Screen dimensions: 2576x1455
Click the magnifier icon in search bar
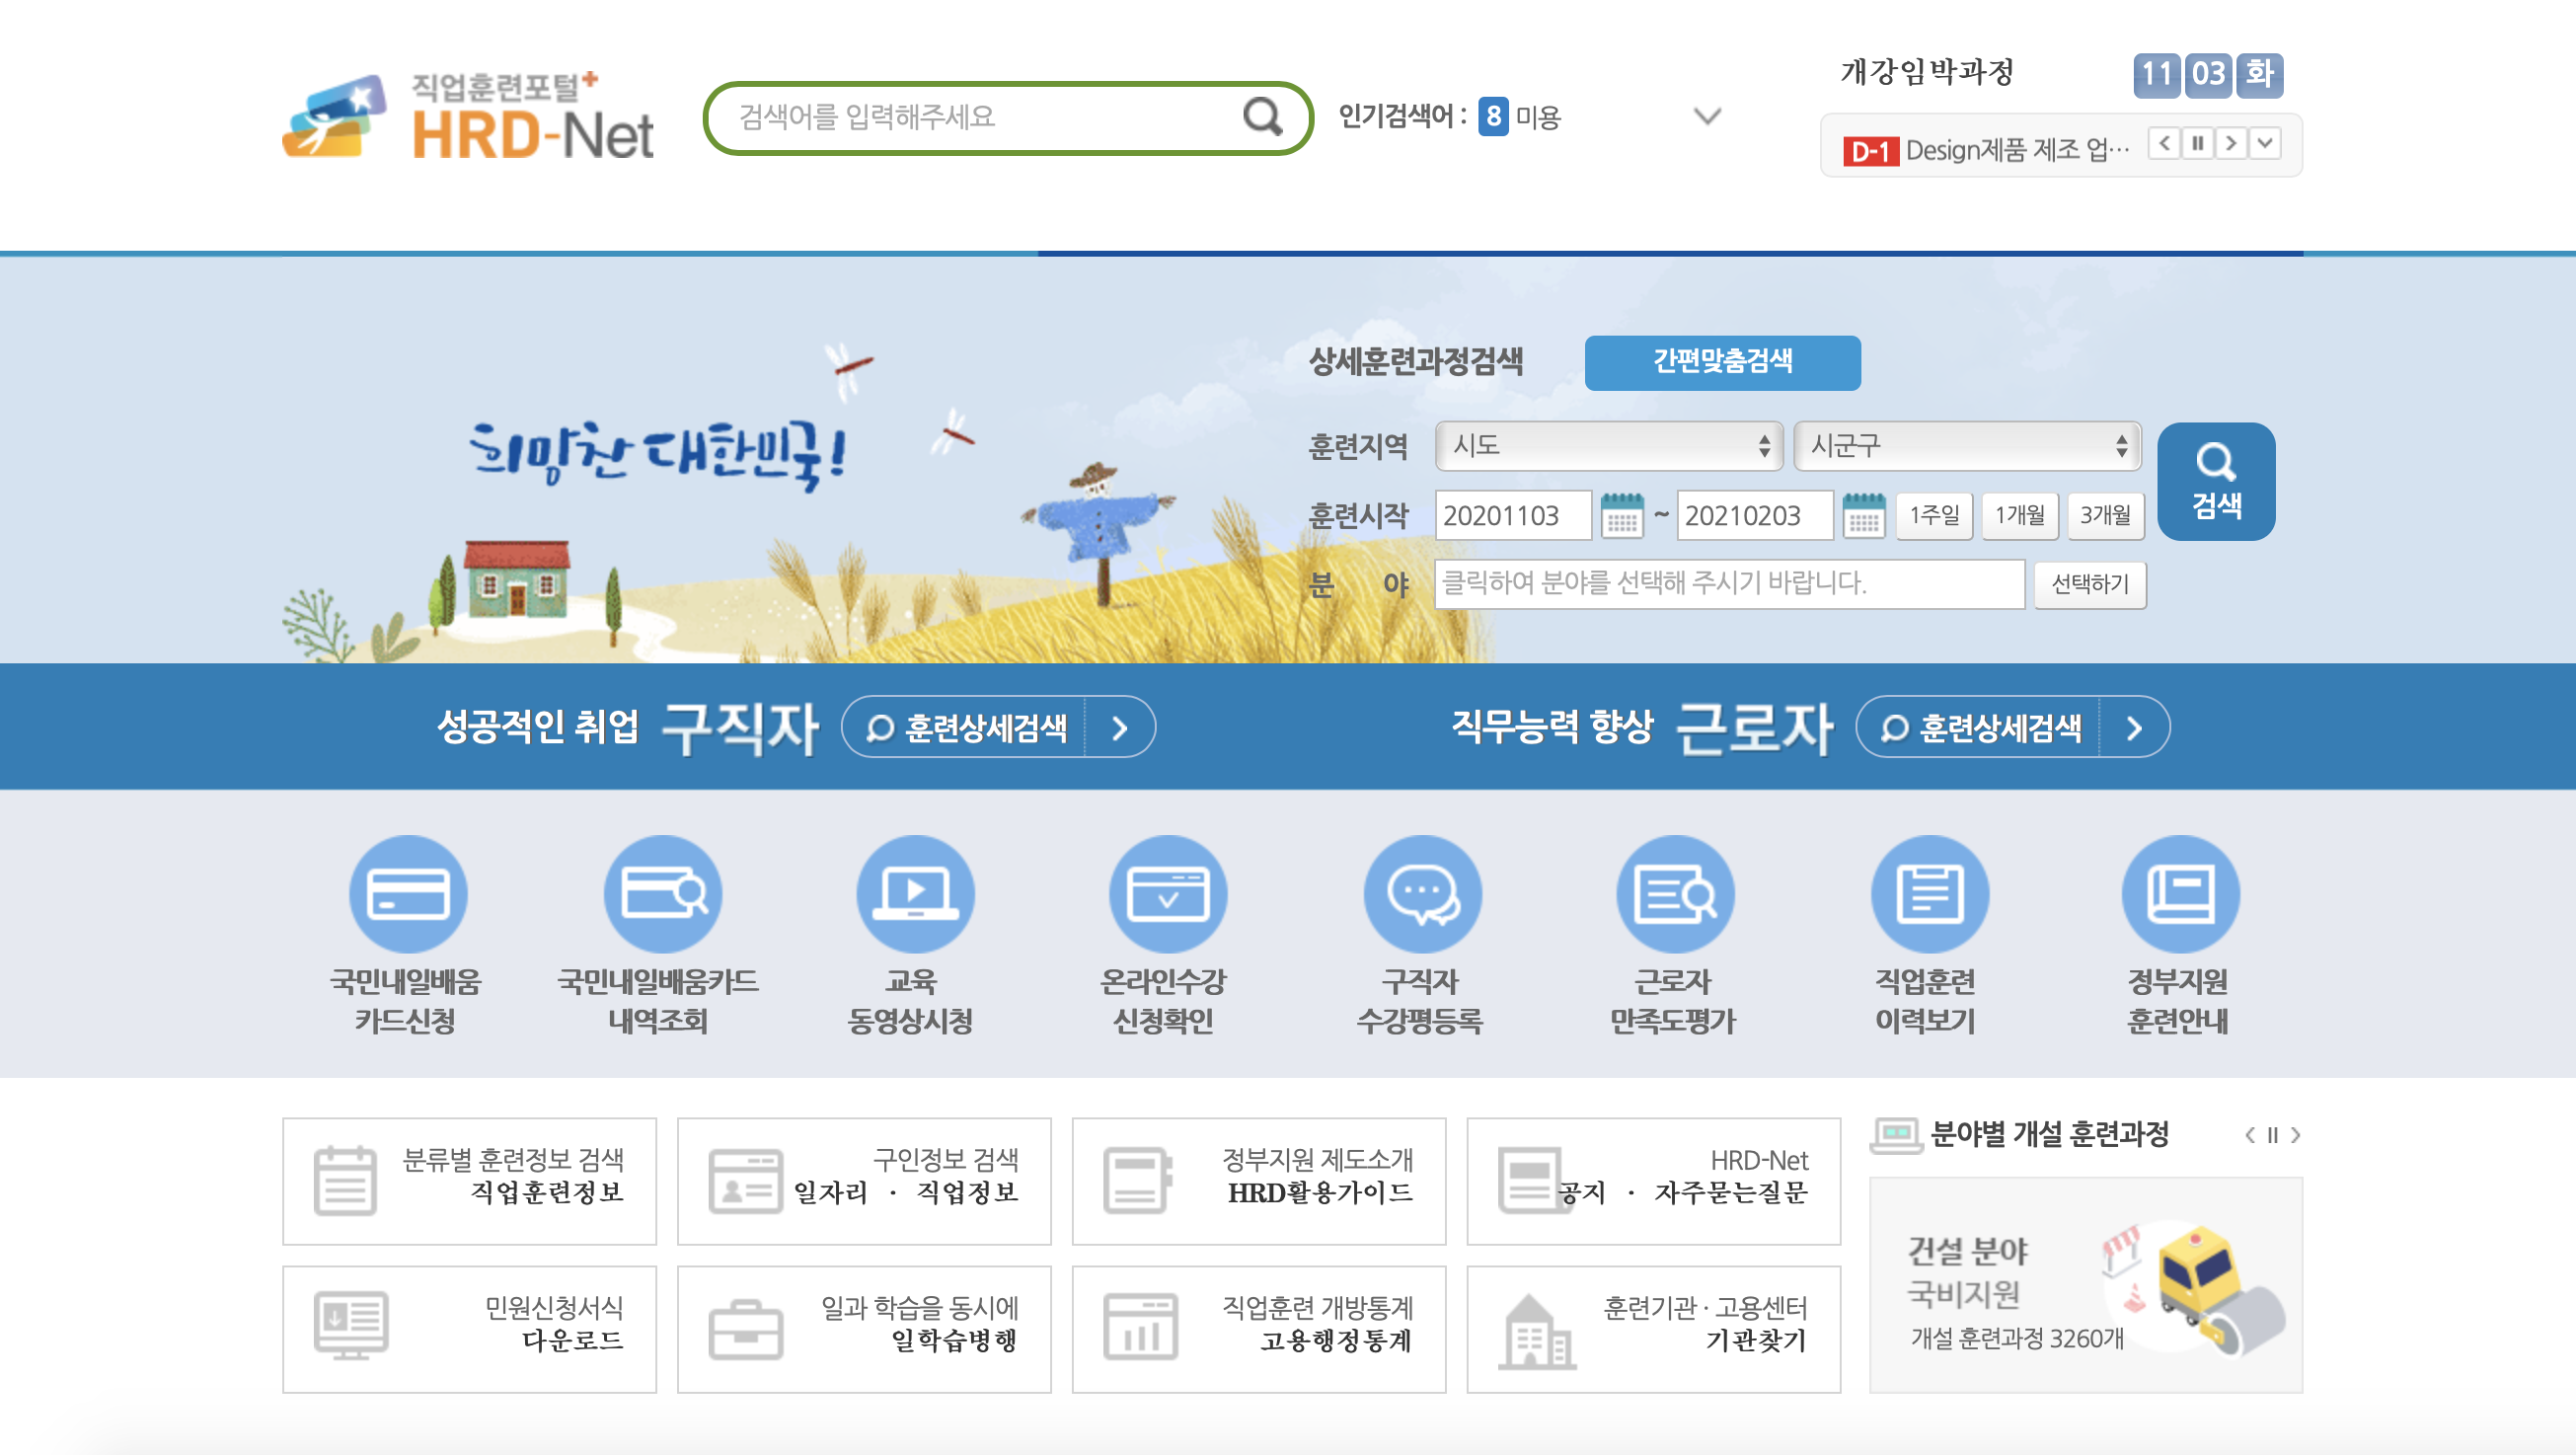click(x=1262, y=117)
